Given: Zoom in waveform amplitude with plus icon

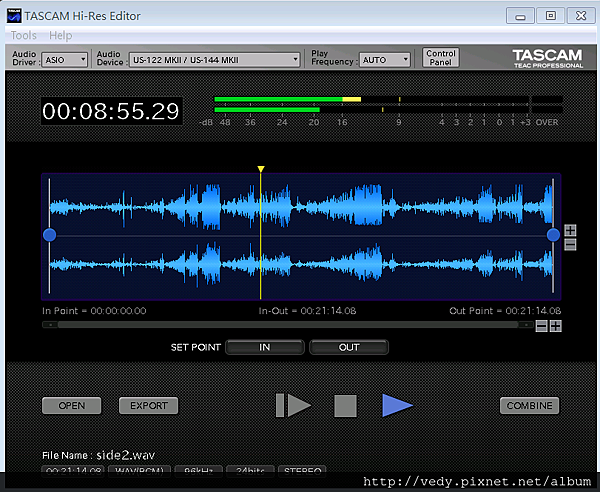Looking at the screenshot, I should coord(570,230).
